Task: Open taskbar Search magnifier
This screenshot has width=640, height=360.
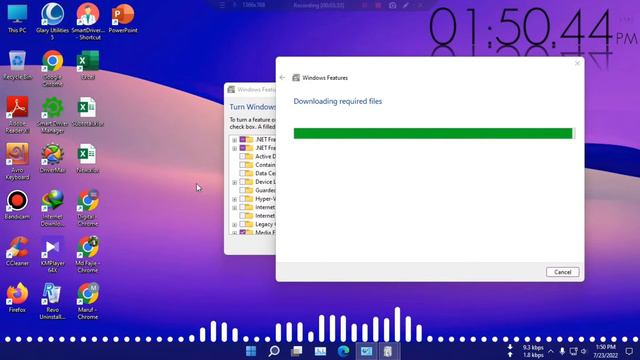Action: click(274, 351)
